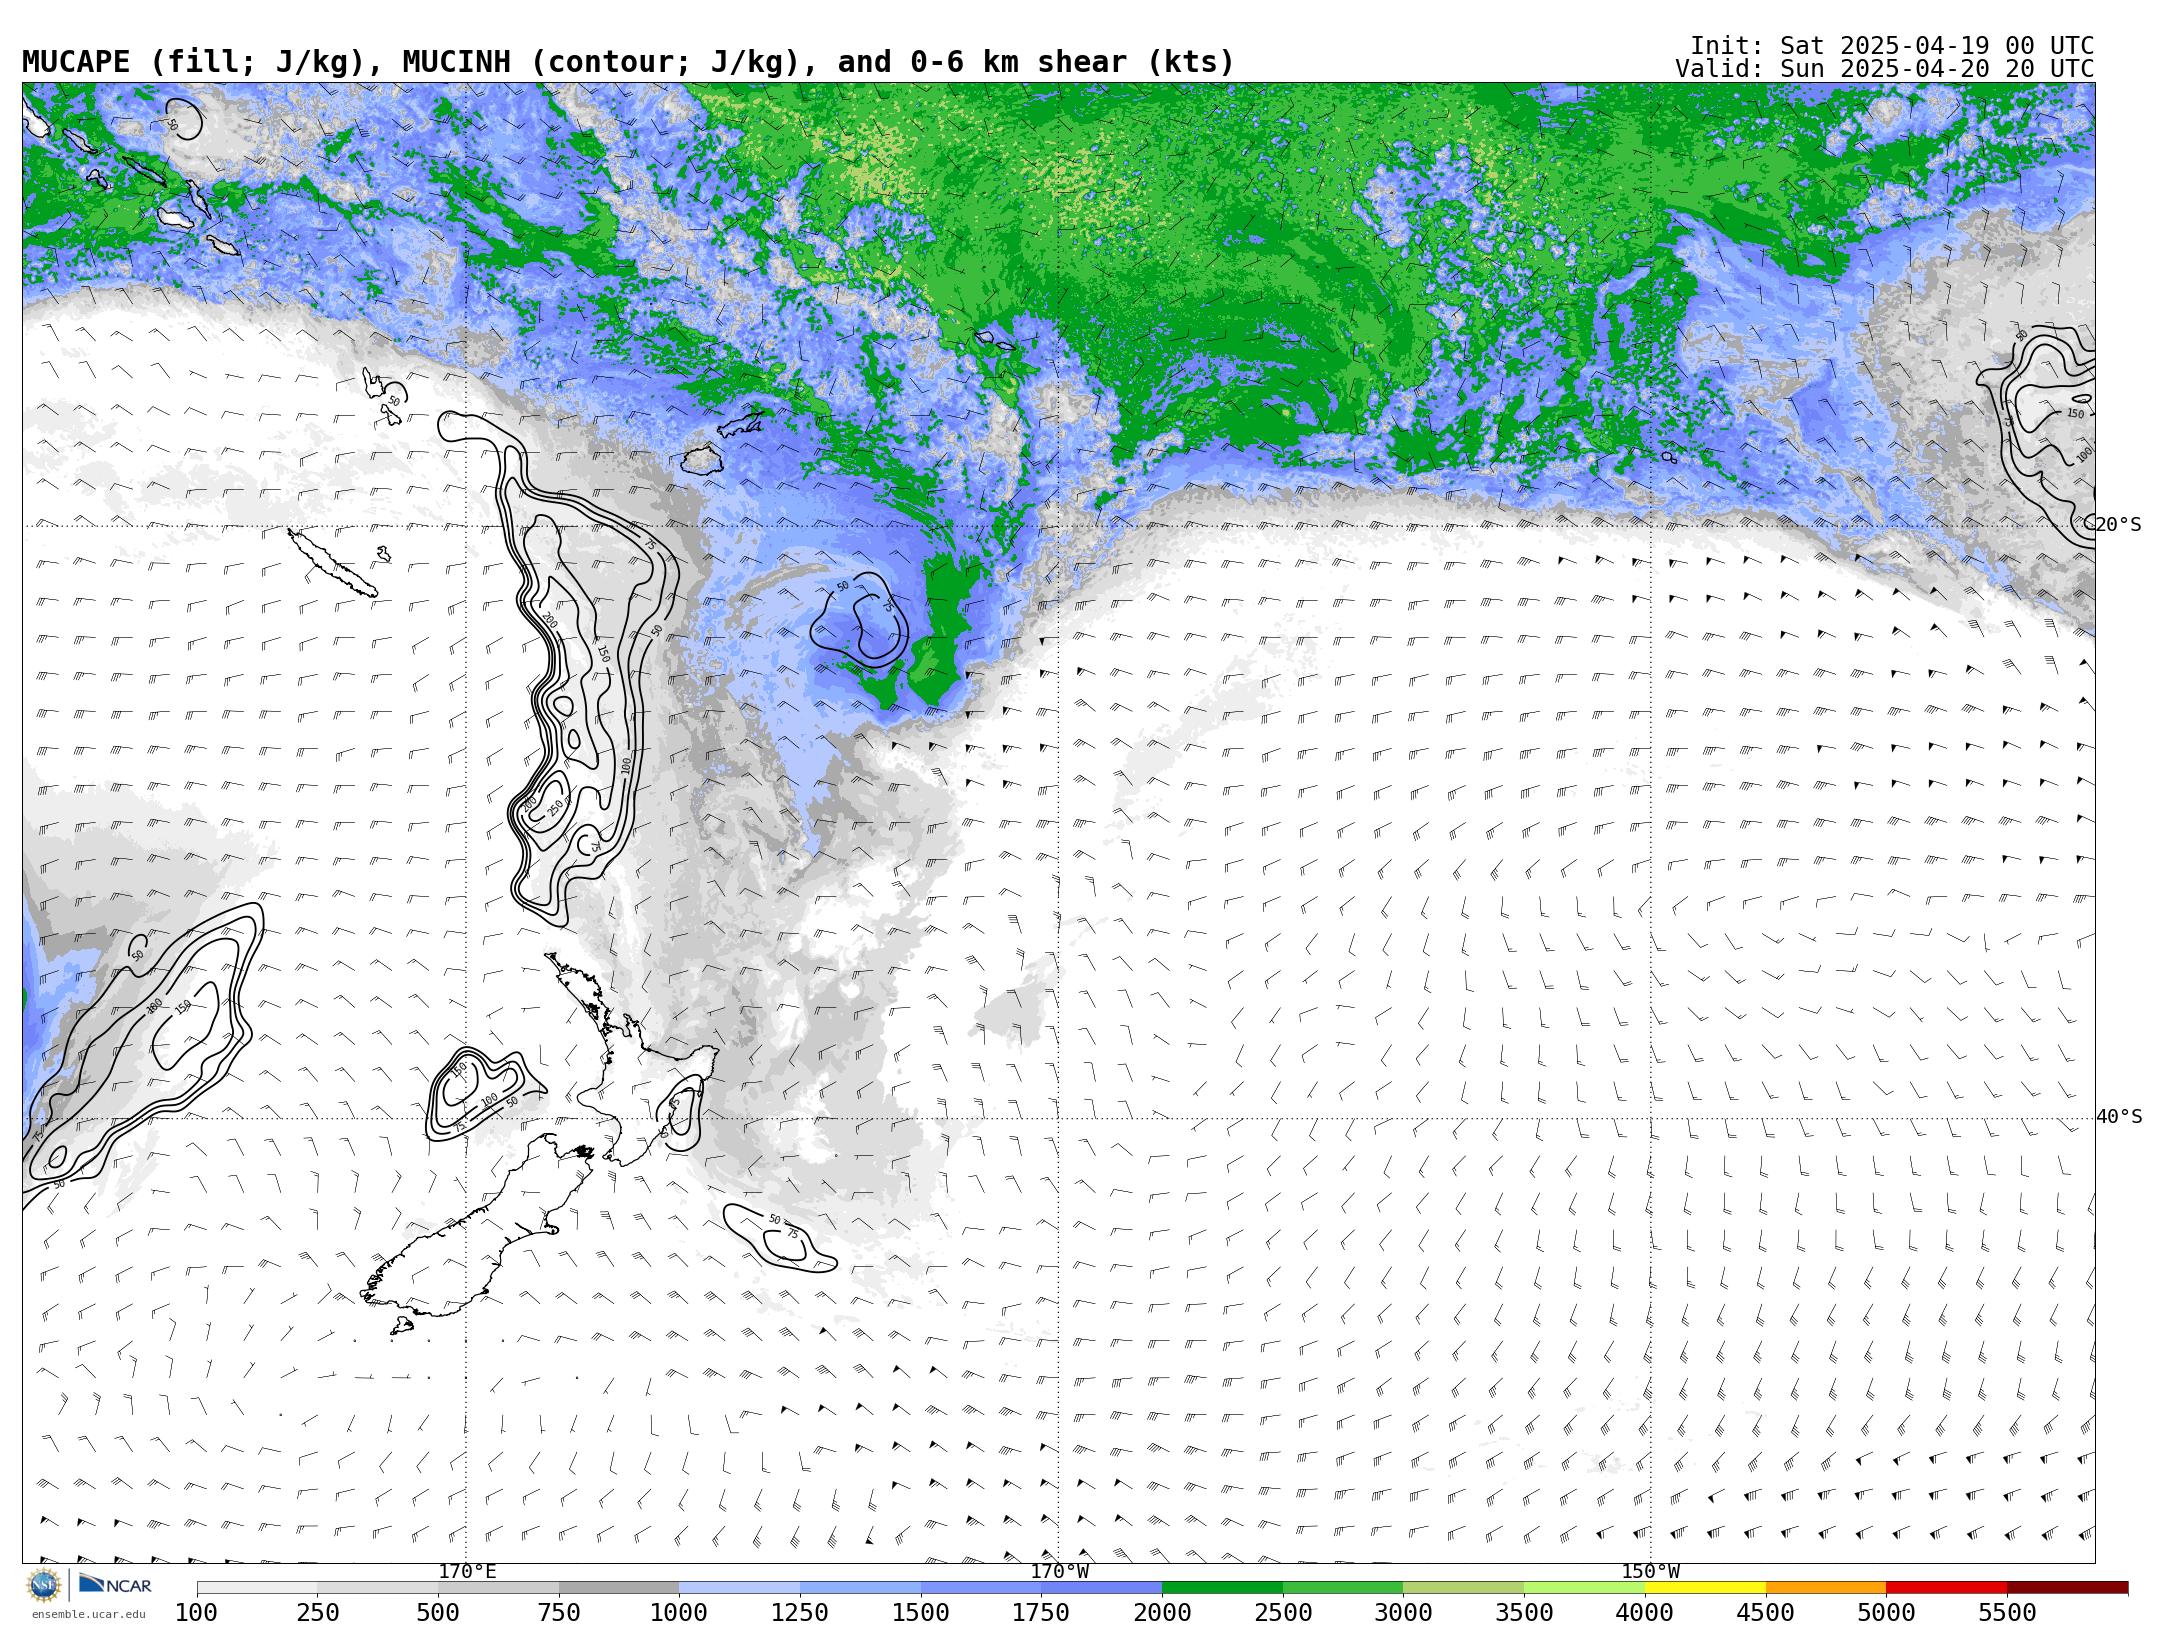Click the NCAR logo
This screenshot has width=2160, height=1626.
tap(115, 1585)
